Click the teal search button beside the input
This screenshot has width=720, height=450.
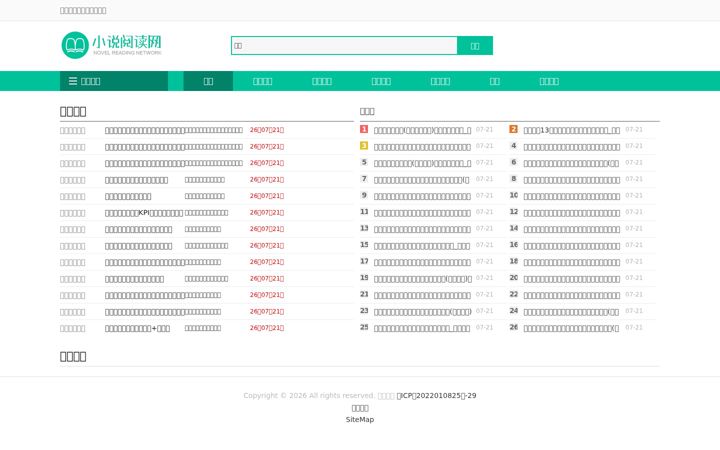tap(475, 45)
